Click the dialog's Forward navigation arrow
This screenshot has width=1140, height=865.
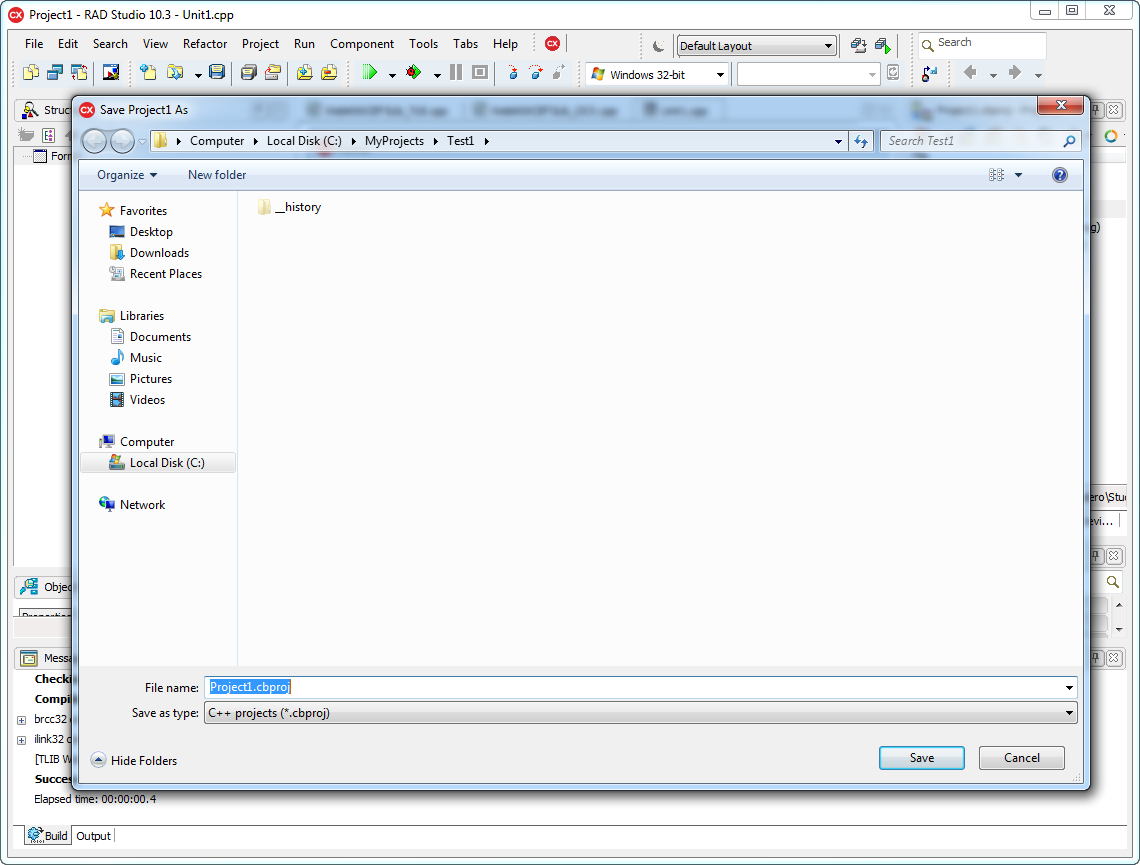122,141
